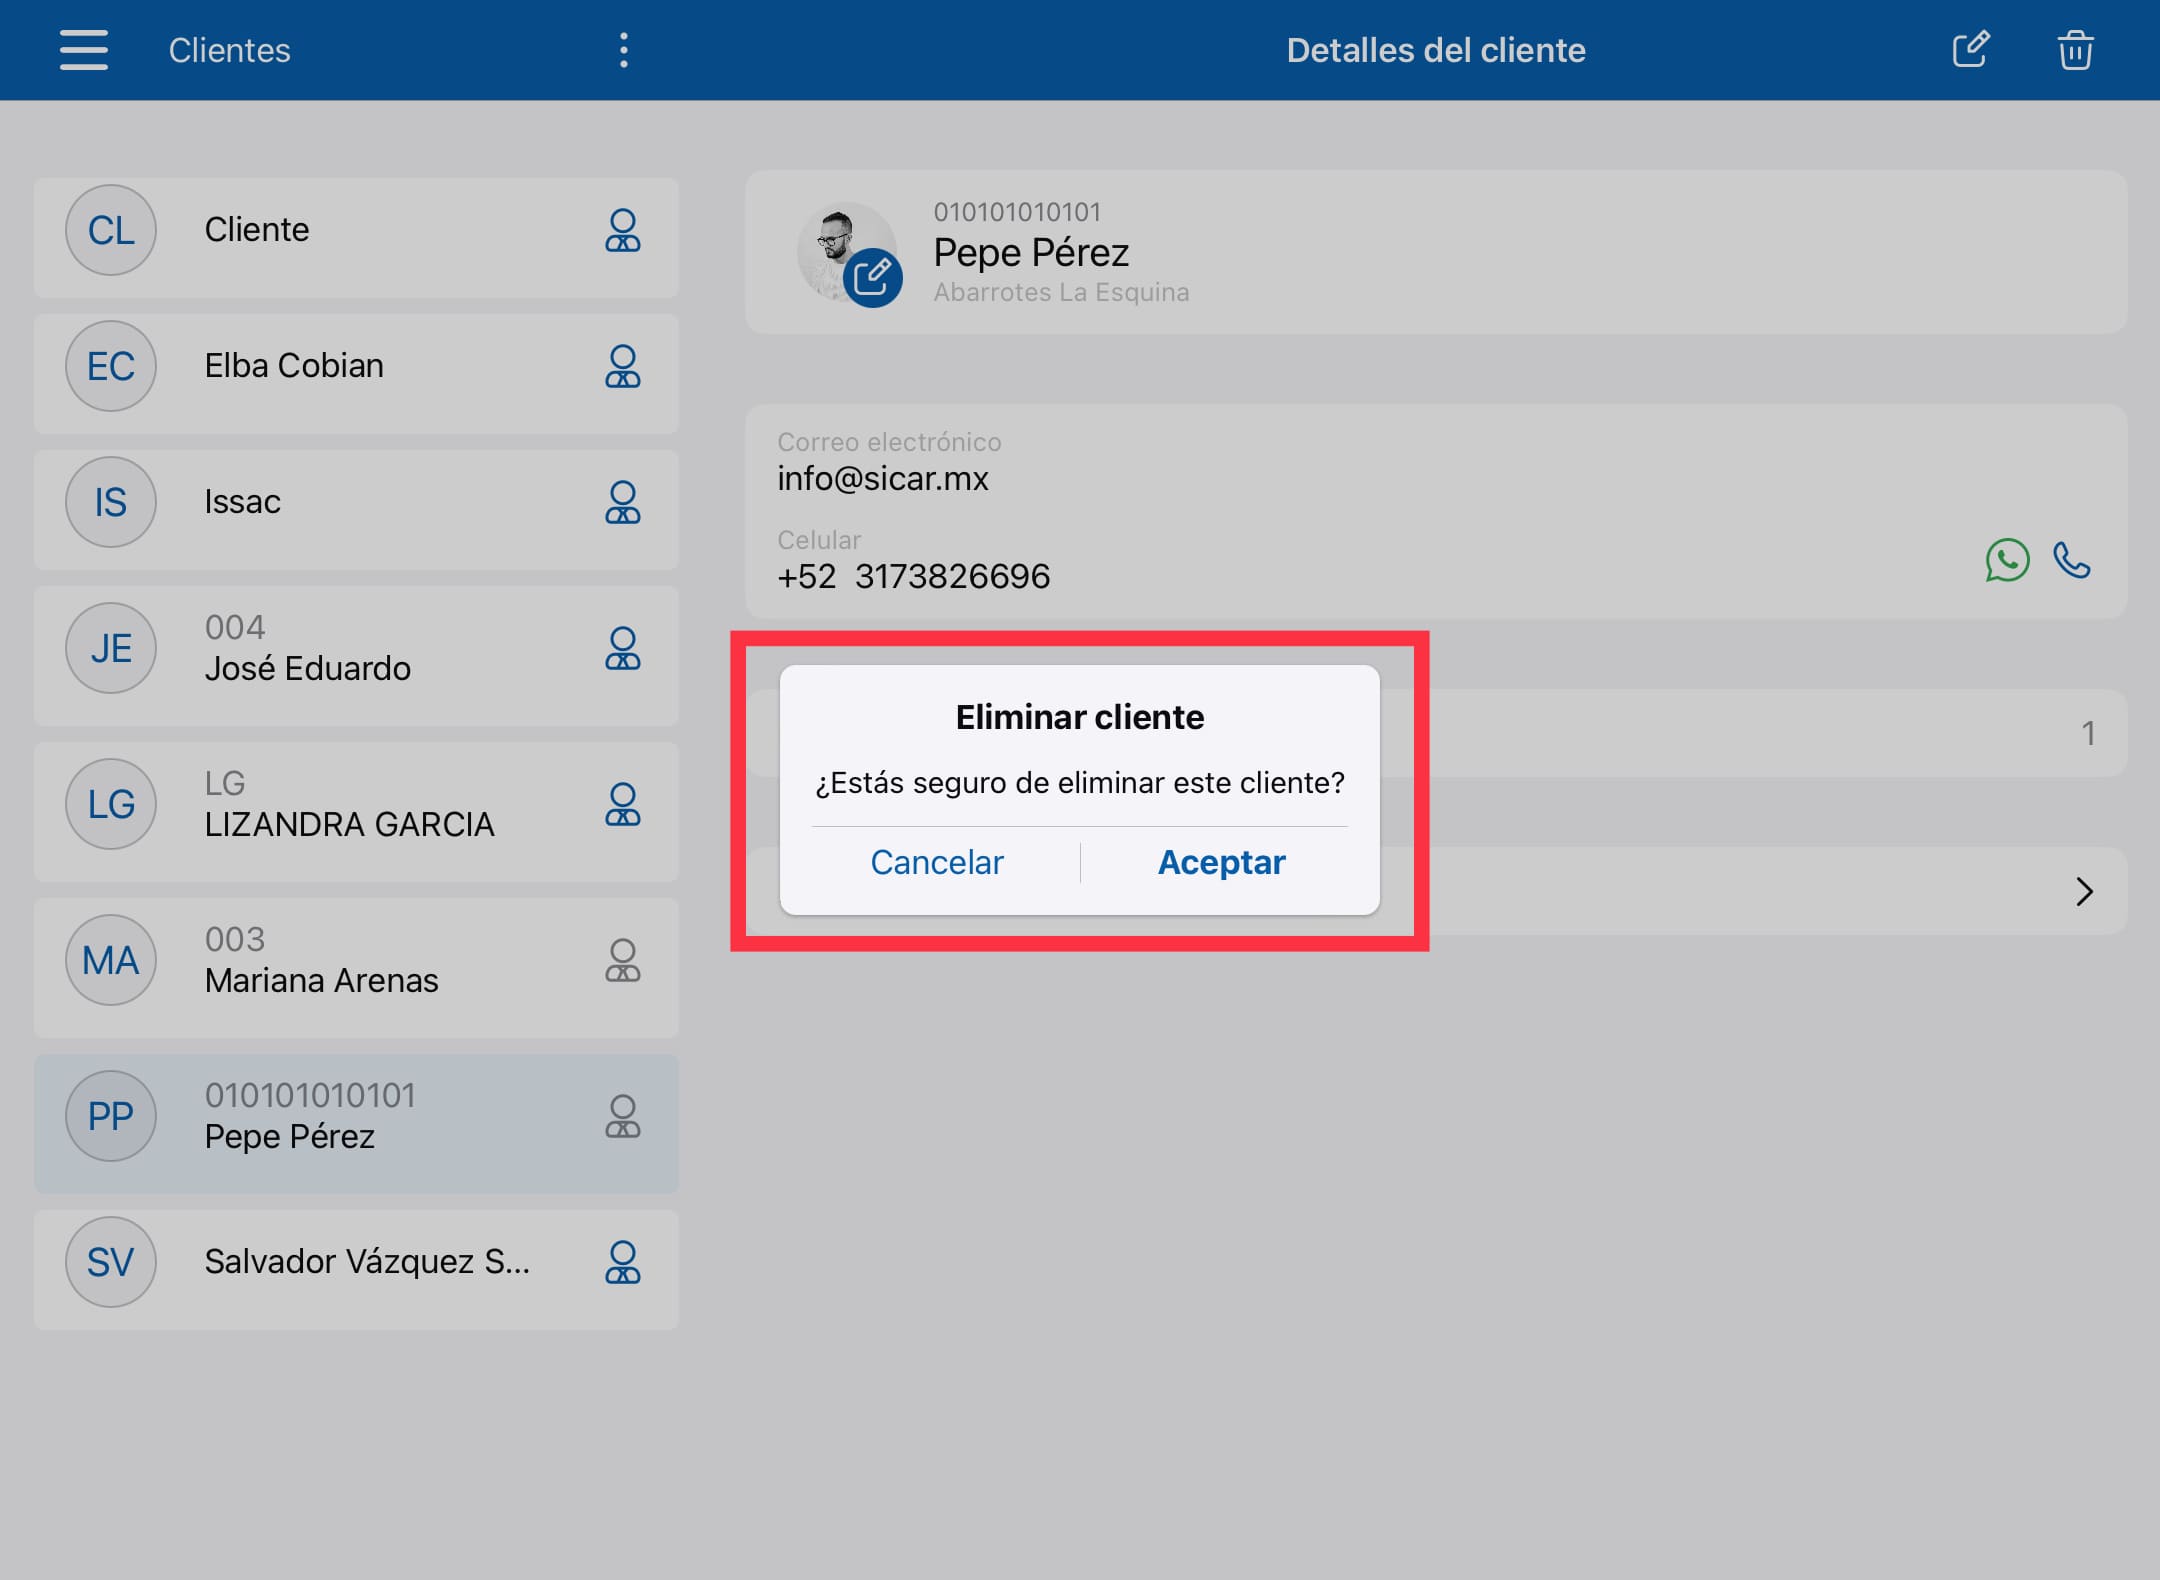Viewport: 2160px width, 1580px height.
Task: Select José Eduardo from the client list
Action: pos(308,667)
